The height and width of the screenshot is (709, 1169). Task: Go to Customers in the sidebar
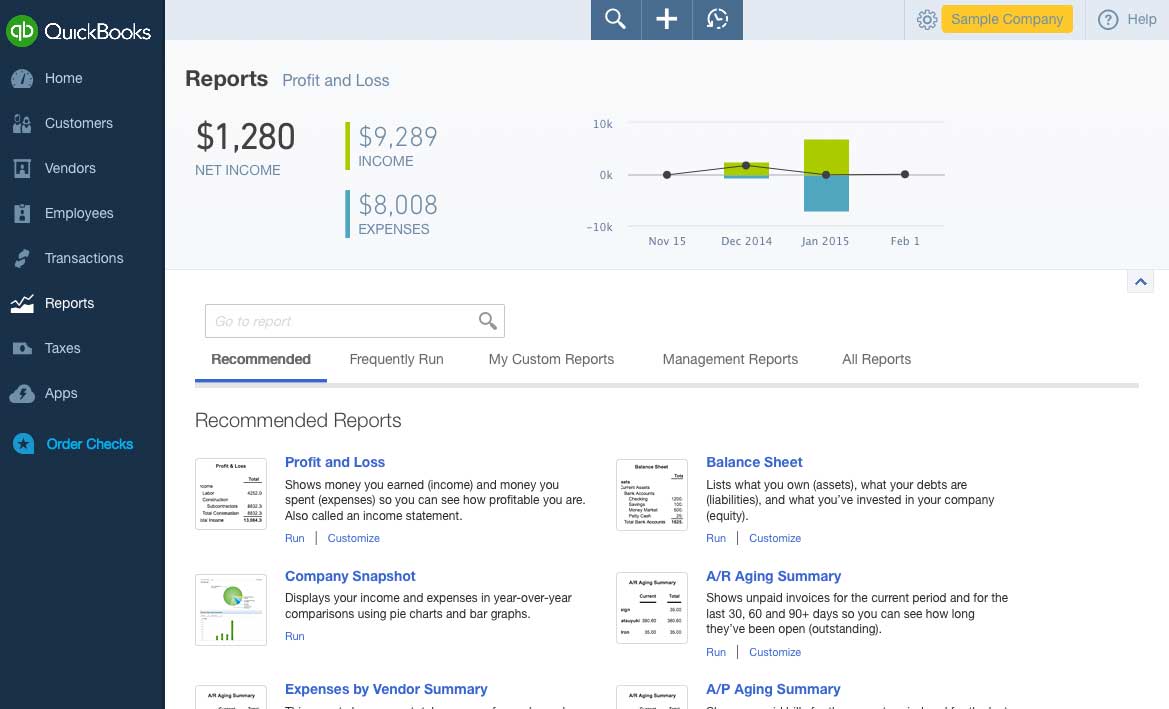click(78, 124)
